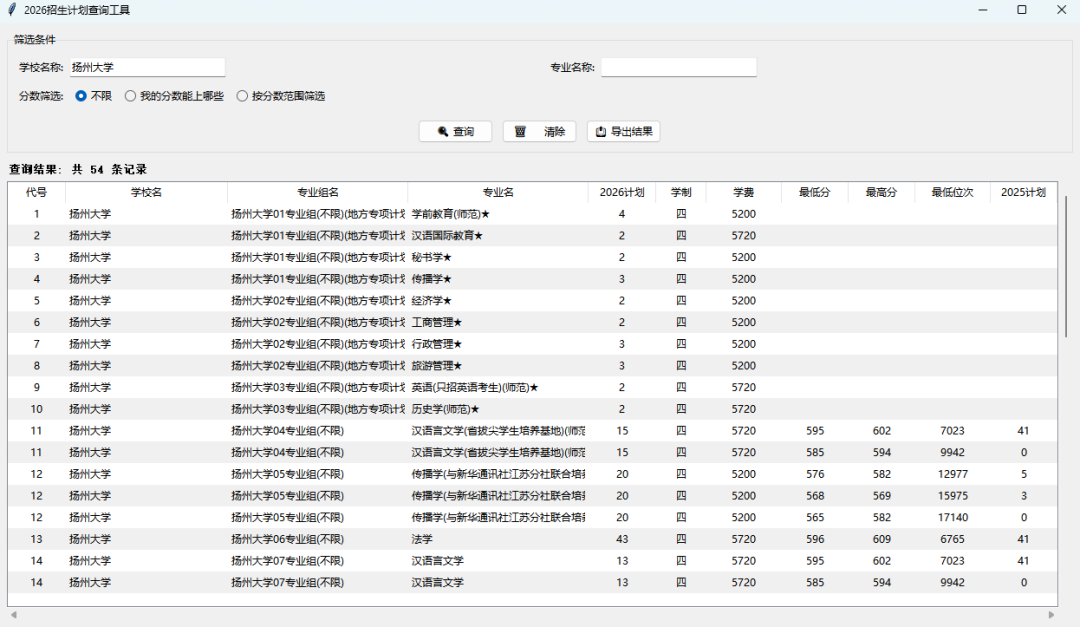Click 最低分 value 576

(815, 474)
